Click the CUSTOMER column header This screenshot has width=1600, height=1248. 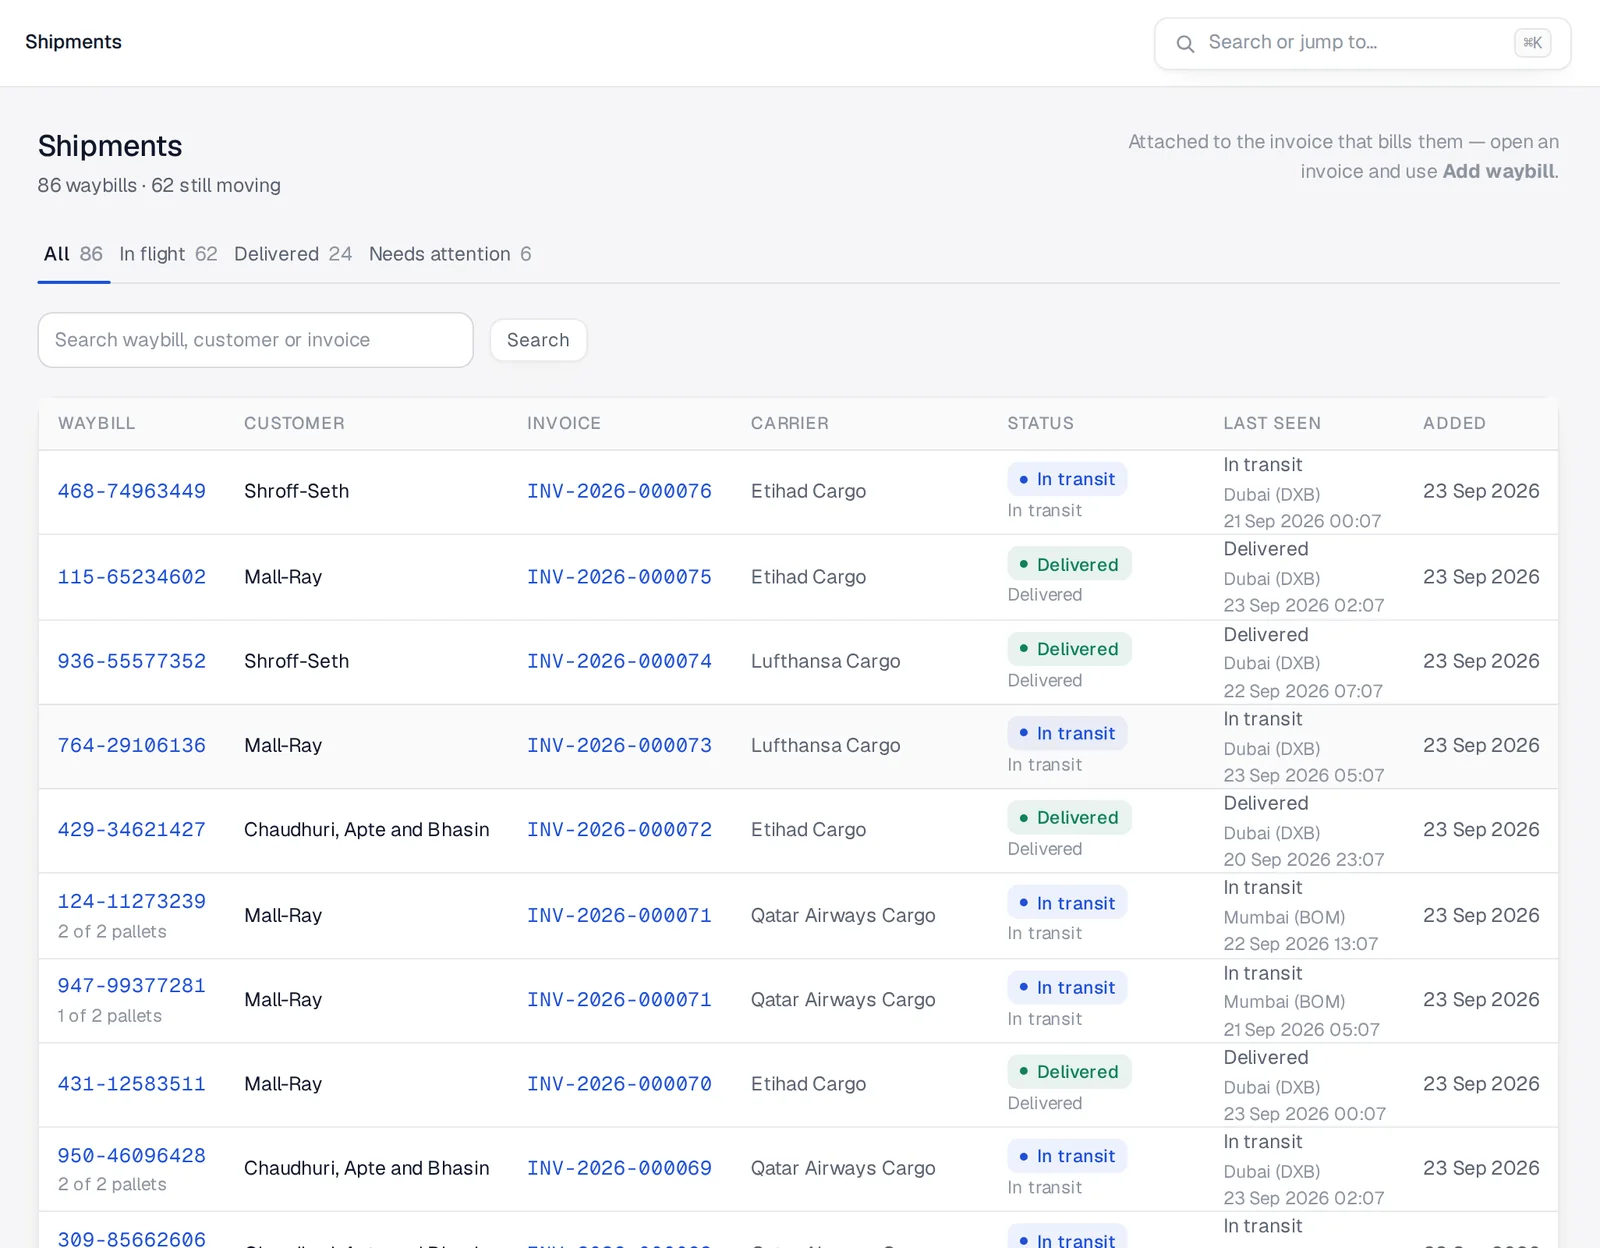(294, 423)
